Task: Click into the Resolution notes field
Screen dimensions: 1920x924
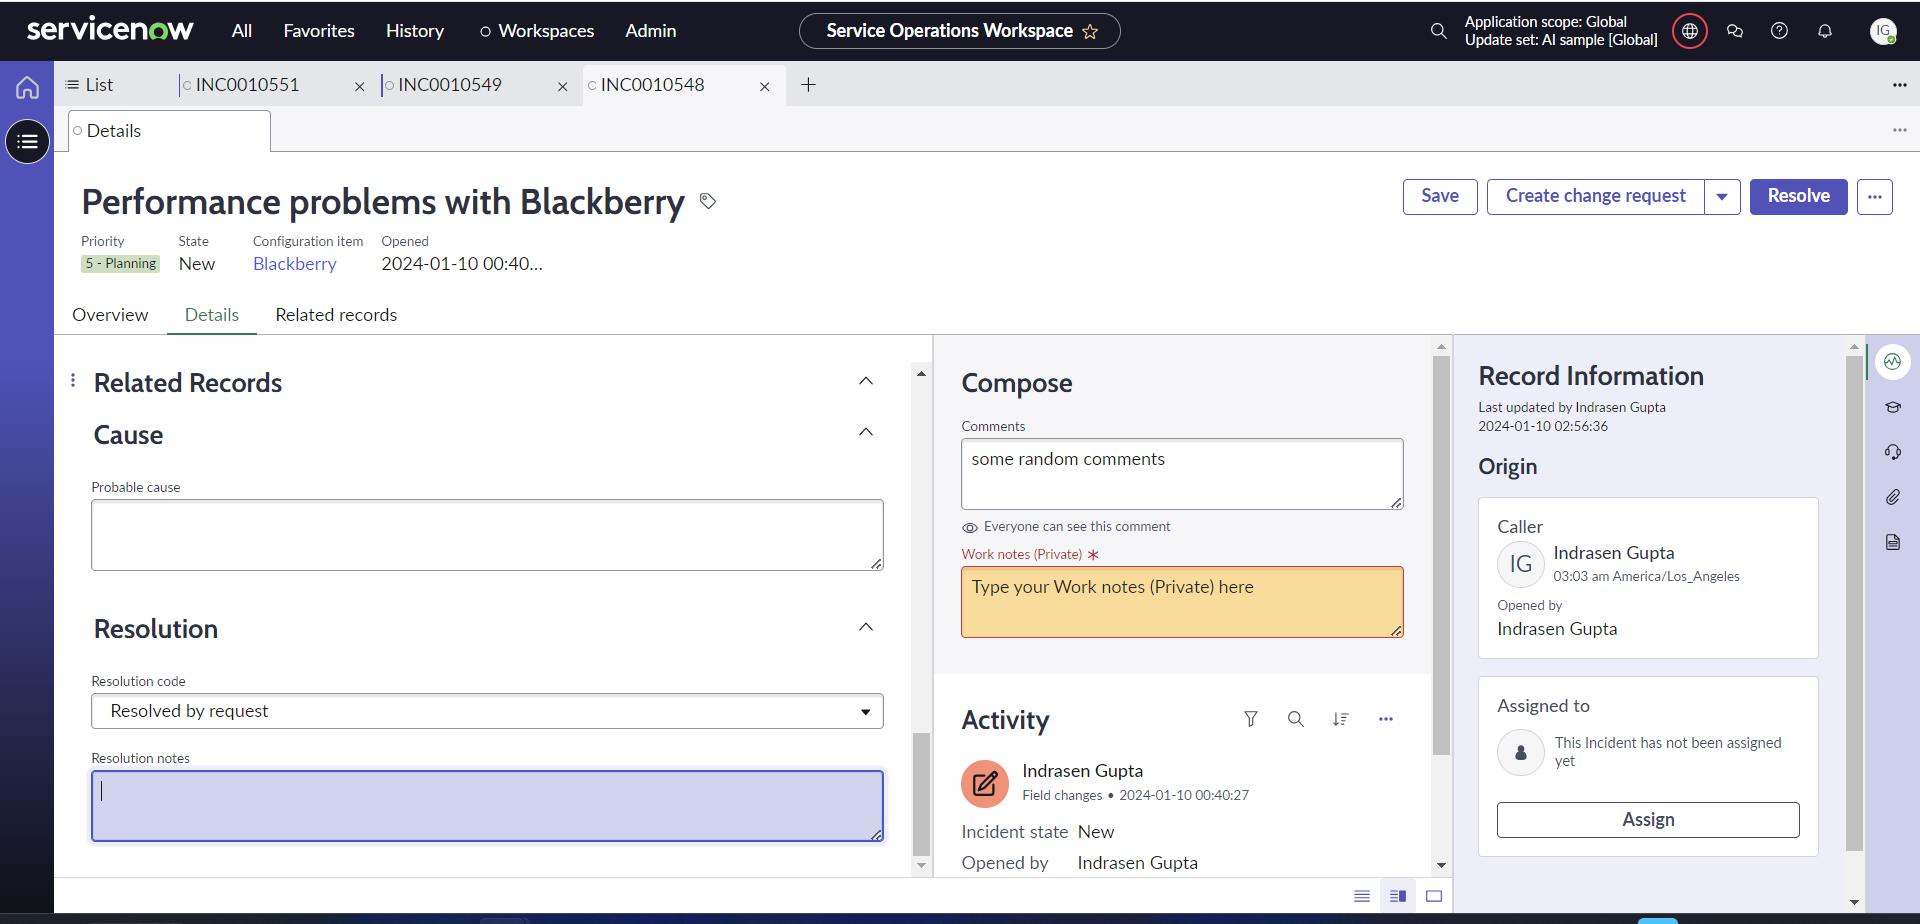Action: pyautogui.click(x=487, y=806)
